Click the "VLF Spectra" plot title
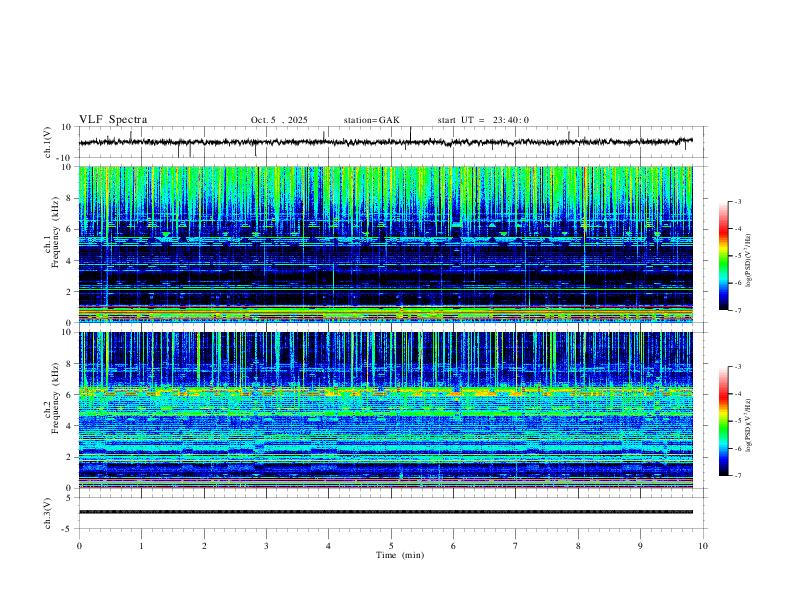Viewport: 792px width, 612px height. pos(113,120)
